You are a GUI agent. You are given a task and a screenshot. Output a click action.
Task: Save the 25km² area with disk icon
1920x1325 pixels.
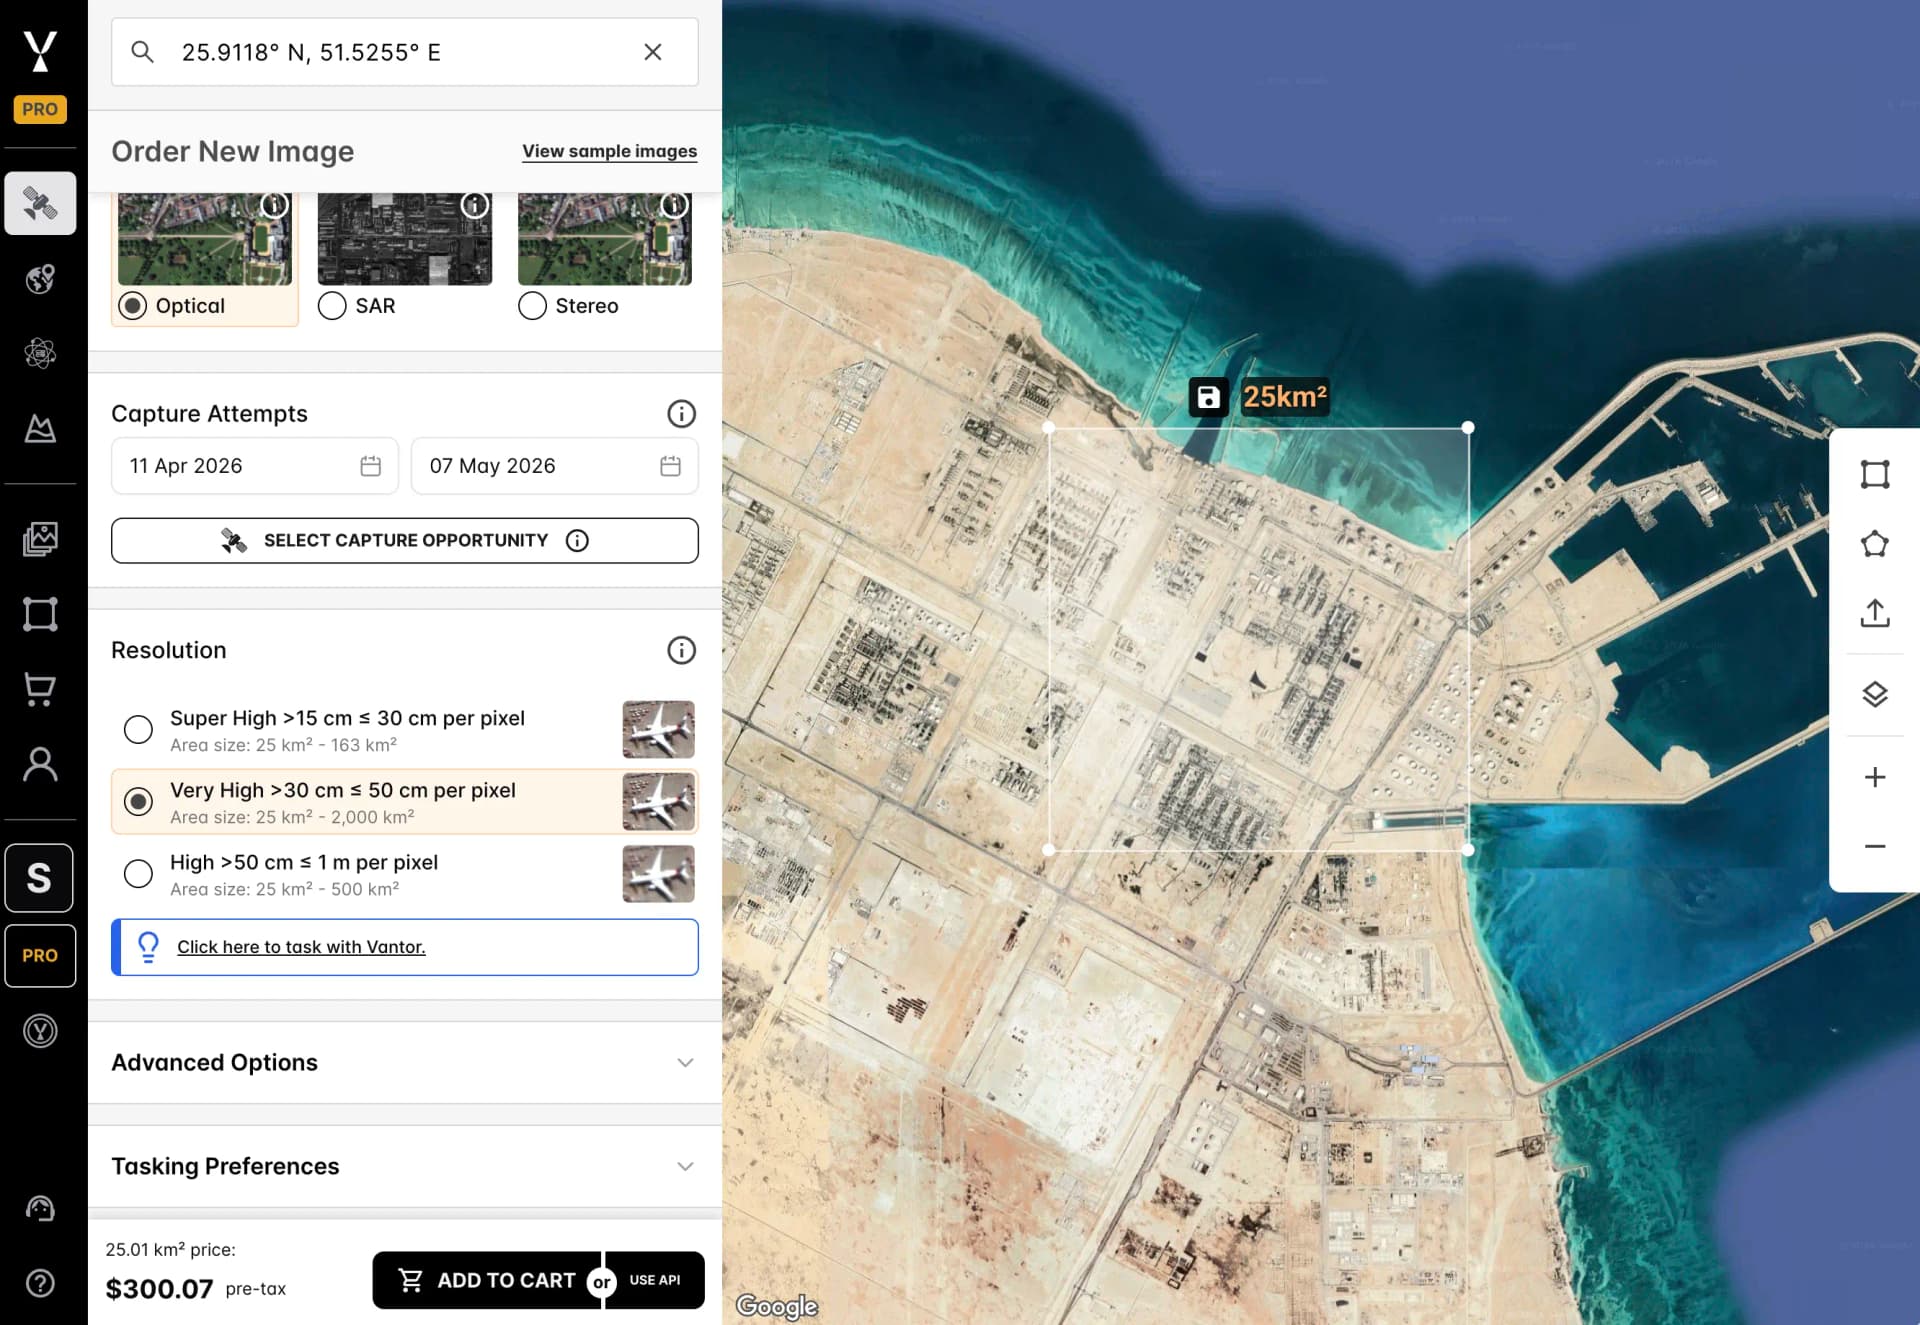1208,397
